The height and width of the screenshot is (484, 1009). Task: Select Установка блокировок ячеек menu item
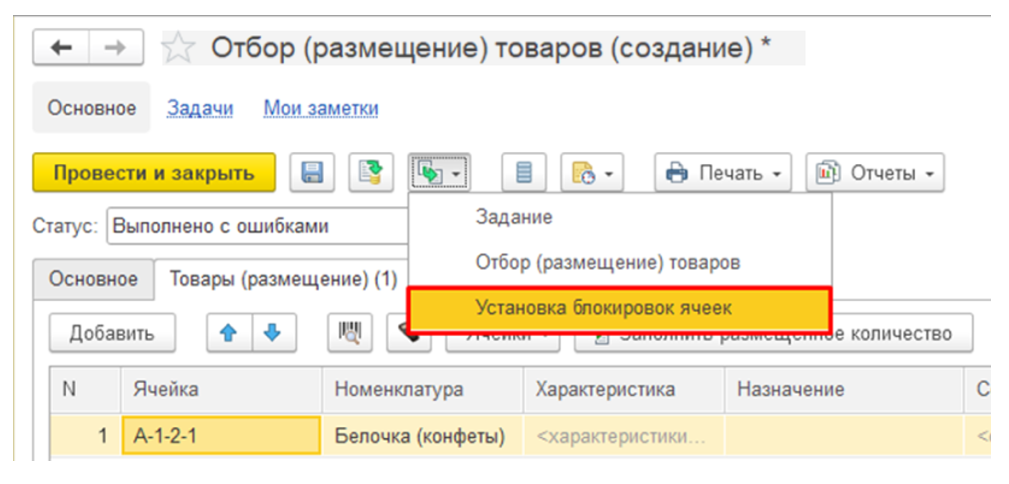pos(620,308)
